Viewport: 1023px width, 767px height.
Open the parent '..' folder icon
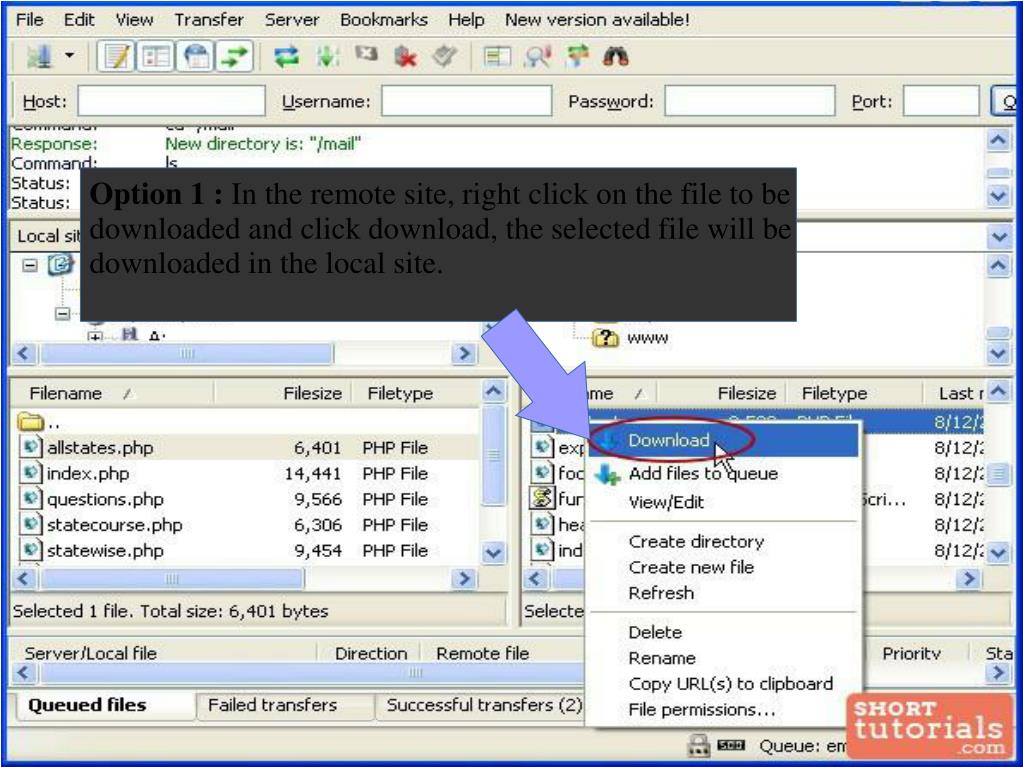coord(30,422)
